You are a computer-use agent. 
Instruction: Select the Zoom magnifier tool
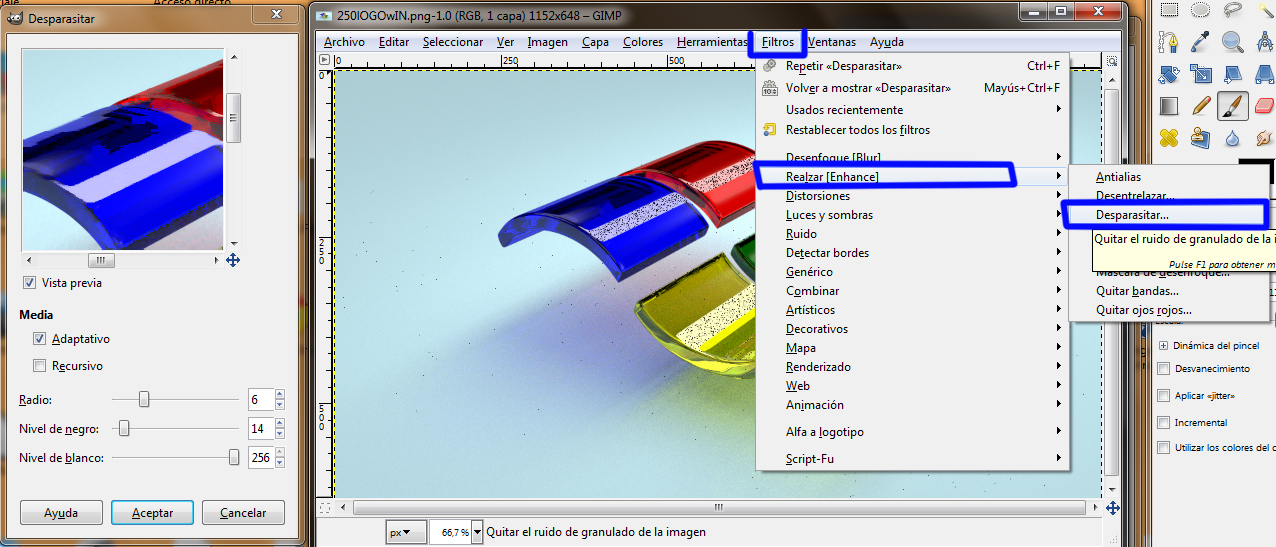click(1233, 42)
